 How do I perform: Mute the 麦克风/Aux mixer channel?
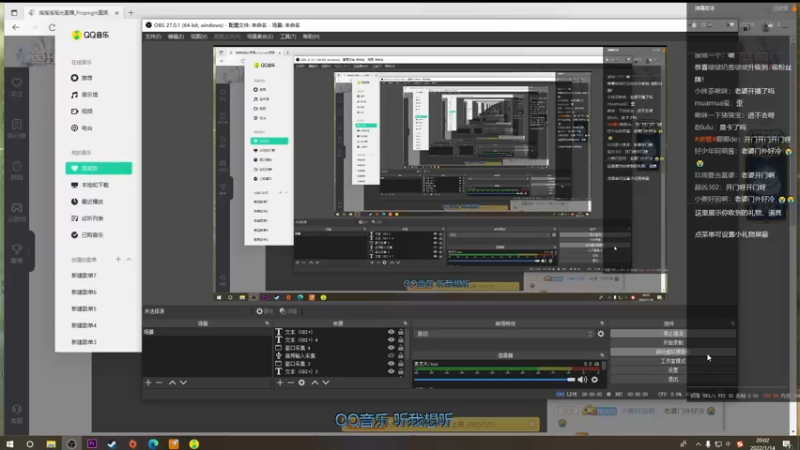[x=582, y=380]
